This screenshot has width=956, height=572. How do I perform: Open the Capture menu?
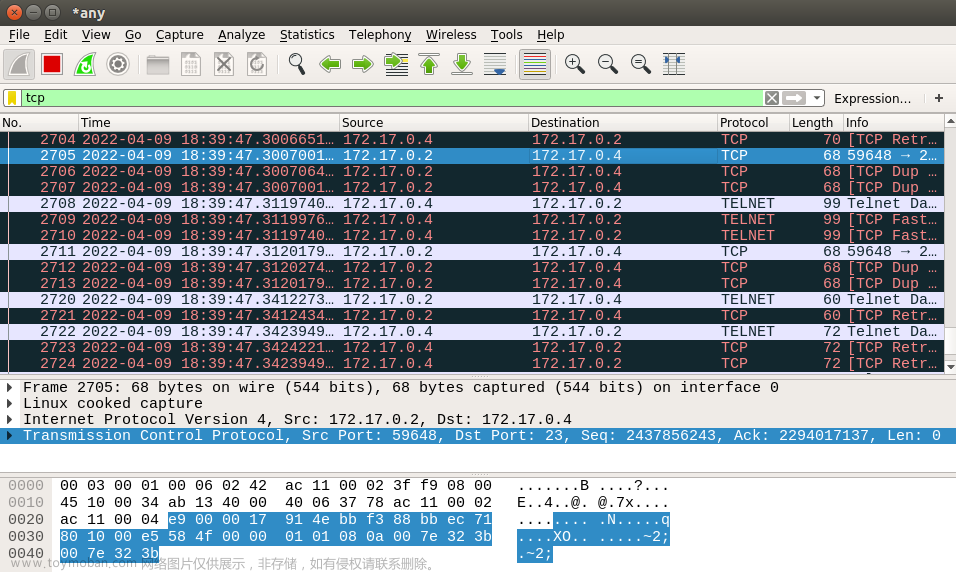(x=179, y=35)
